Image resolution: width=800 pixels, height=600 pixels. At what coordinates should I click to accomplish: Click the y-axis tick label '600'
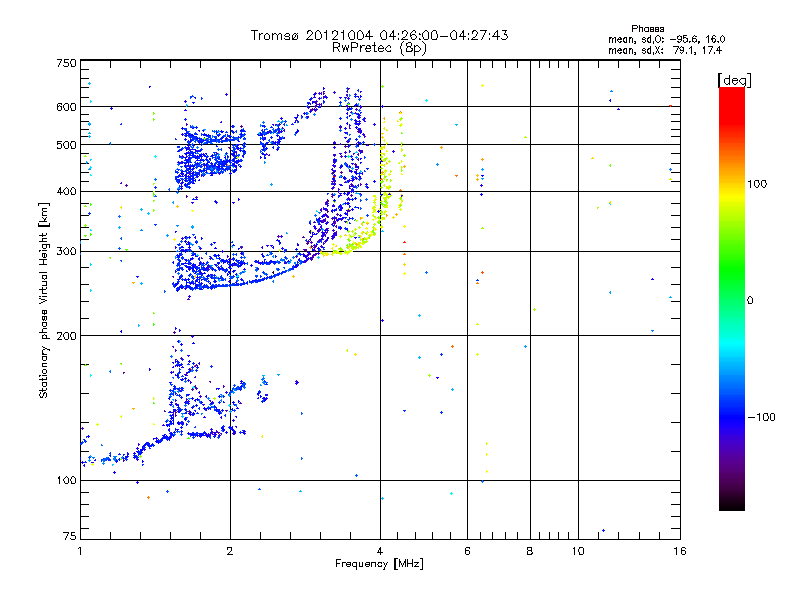click(x=66, y=107)
